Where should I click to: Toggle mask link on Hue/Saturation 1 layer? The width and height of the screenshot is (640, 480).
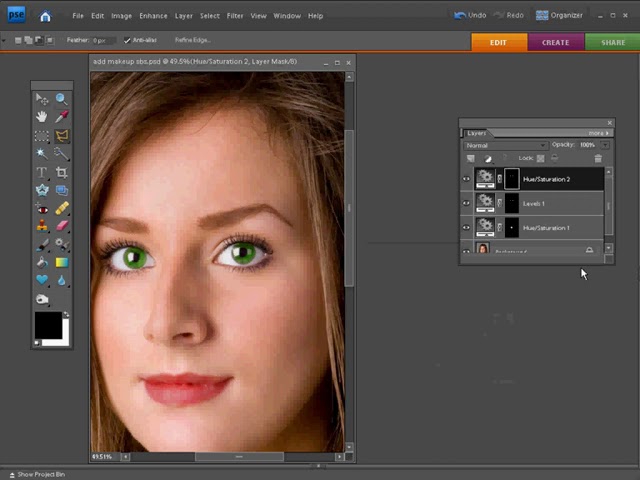click(x=500, y=227)
